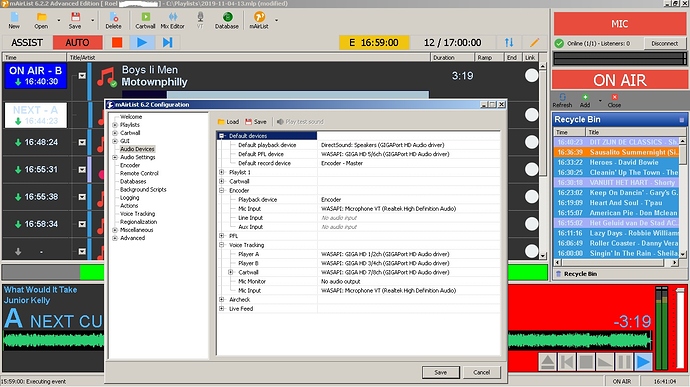
Task: Expand Playlists in configuration tree
Action: pyautogui.click(x=115, y=125)
